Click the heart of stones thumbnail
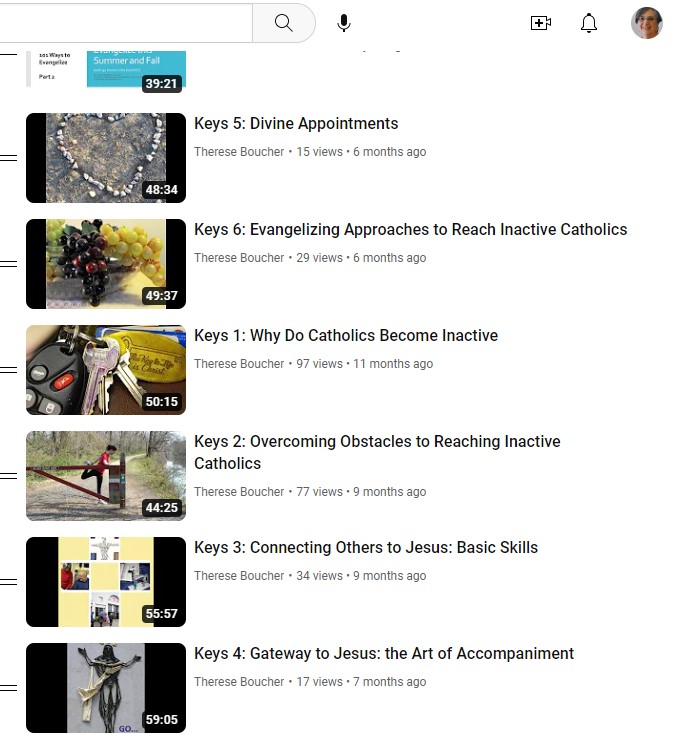 click(106, 158)
